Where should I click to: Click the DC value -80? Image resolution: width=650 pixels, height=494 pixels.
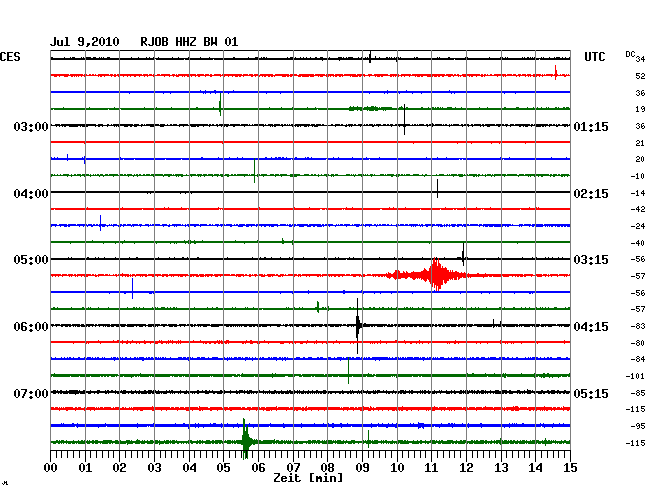tap(638, 343)
